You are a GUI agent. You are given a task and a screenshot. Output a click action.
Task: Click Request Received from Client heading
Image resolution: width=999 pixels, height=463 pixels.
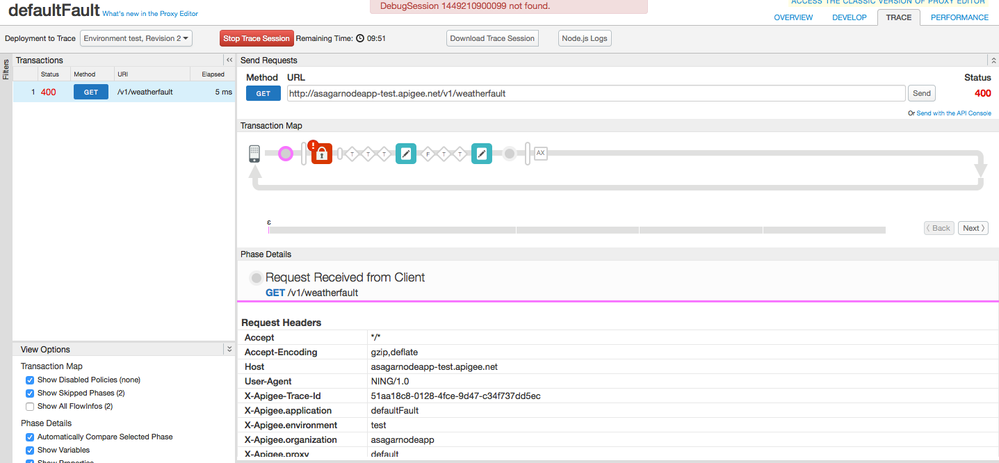click(x=345, y=278)
